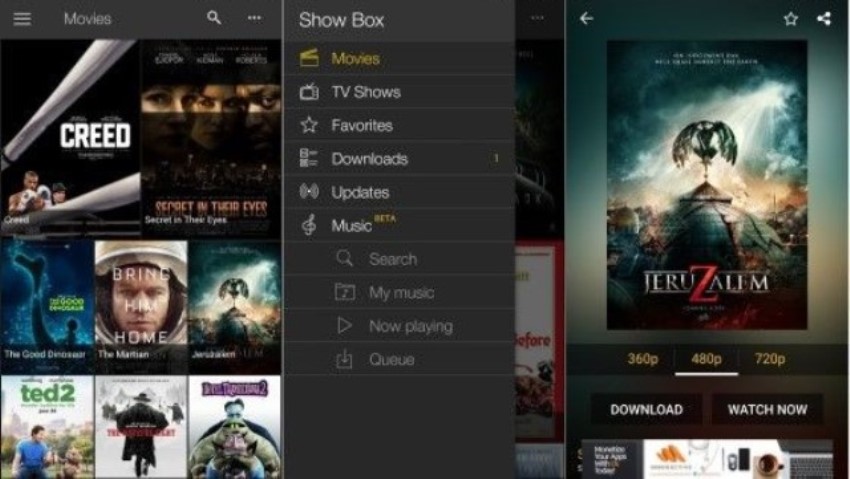Open My music entry

[399, 293]
